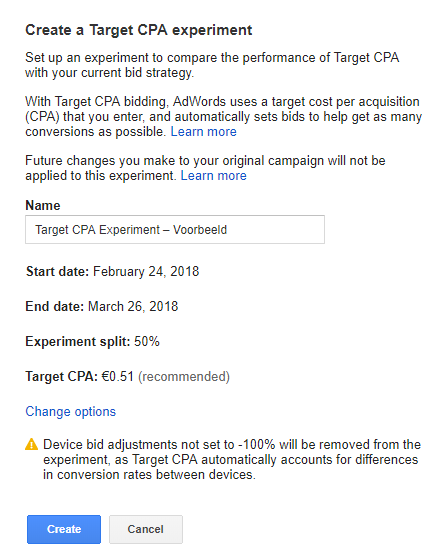Focus the experiment Name input field

[x=175, y=229]
